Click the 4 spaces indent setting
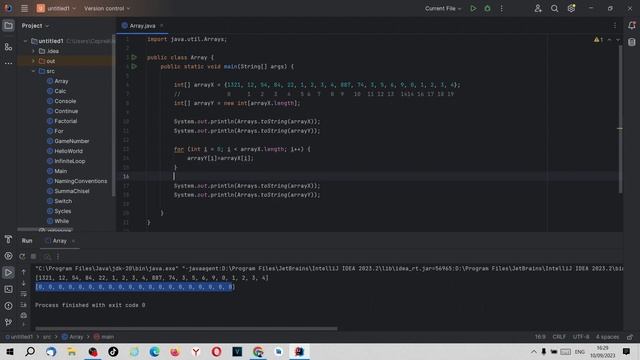 point(607,337)
